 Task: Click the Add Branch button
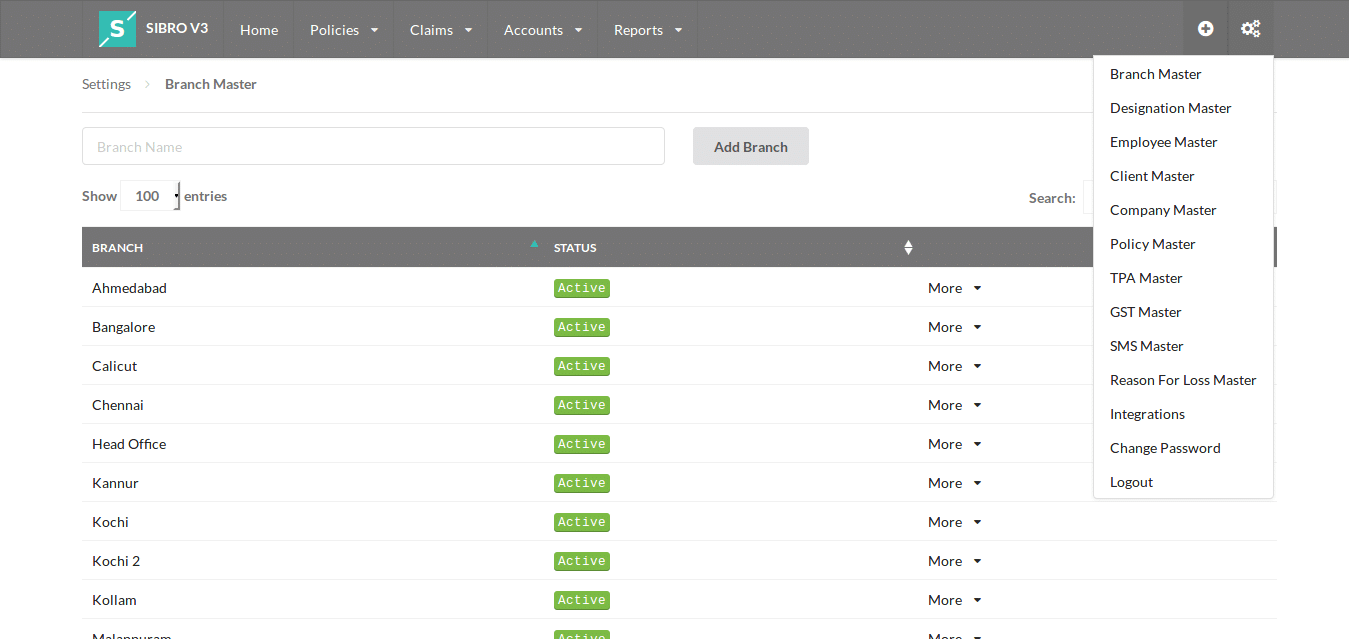(751, 146)
